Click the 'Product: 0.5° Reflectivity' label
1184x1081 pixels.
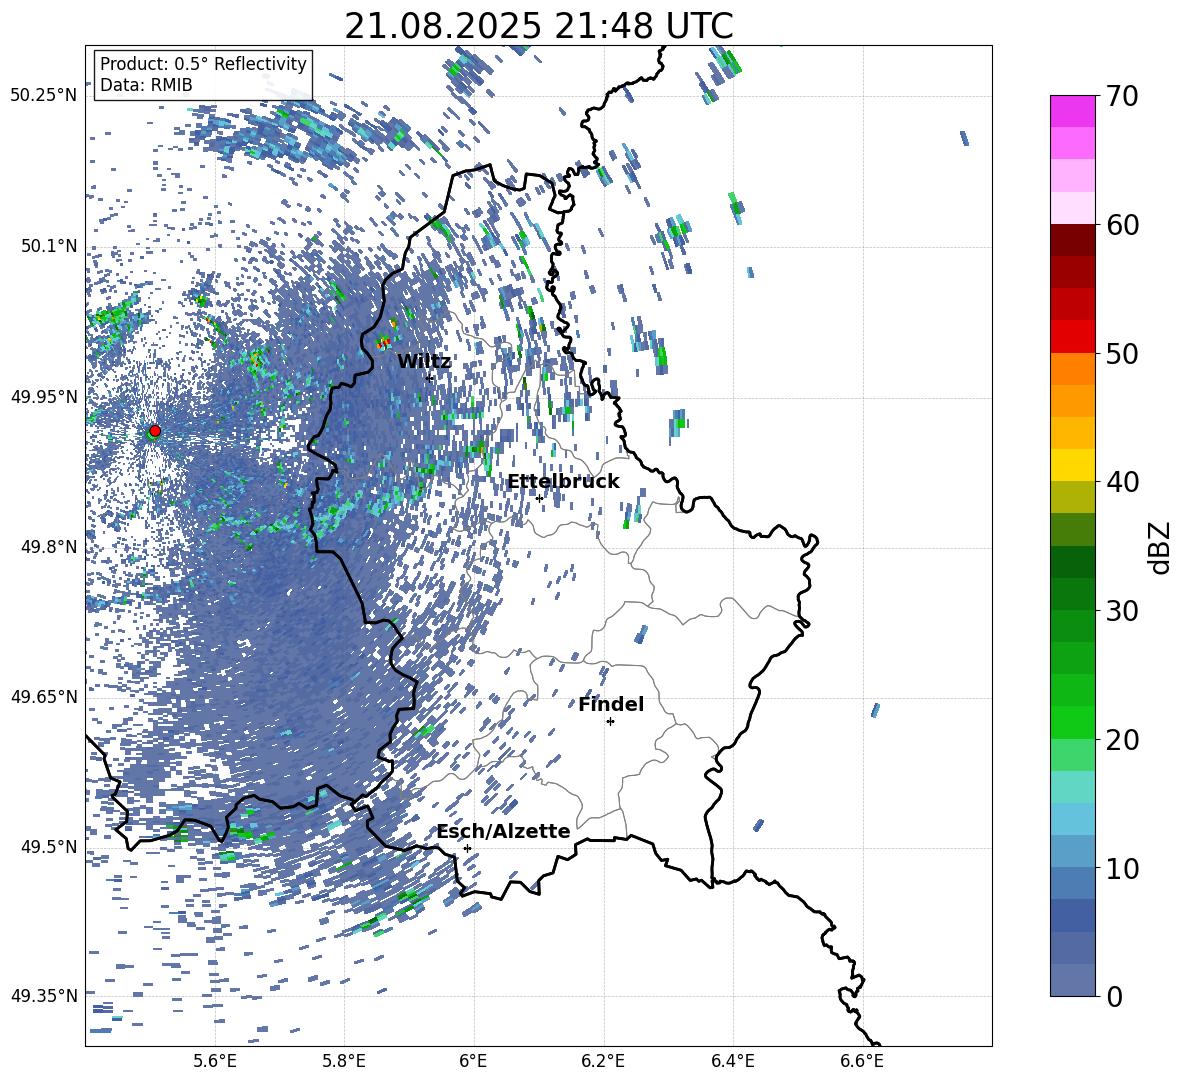pos(203,64)
